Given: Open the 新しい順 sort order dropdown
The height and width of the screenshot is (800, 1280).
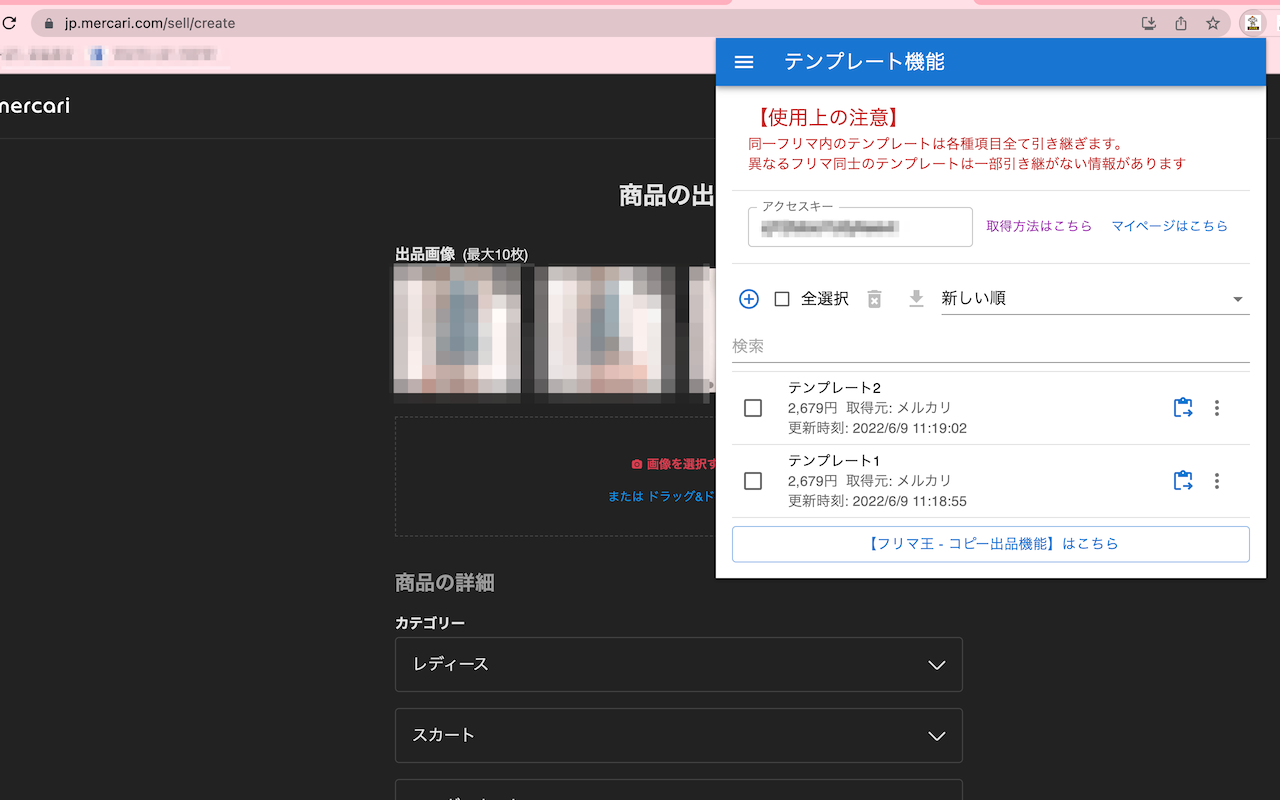Looking at the screenshot, I should tap(1095, 299).
